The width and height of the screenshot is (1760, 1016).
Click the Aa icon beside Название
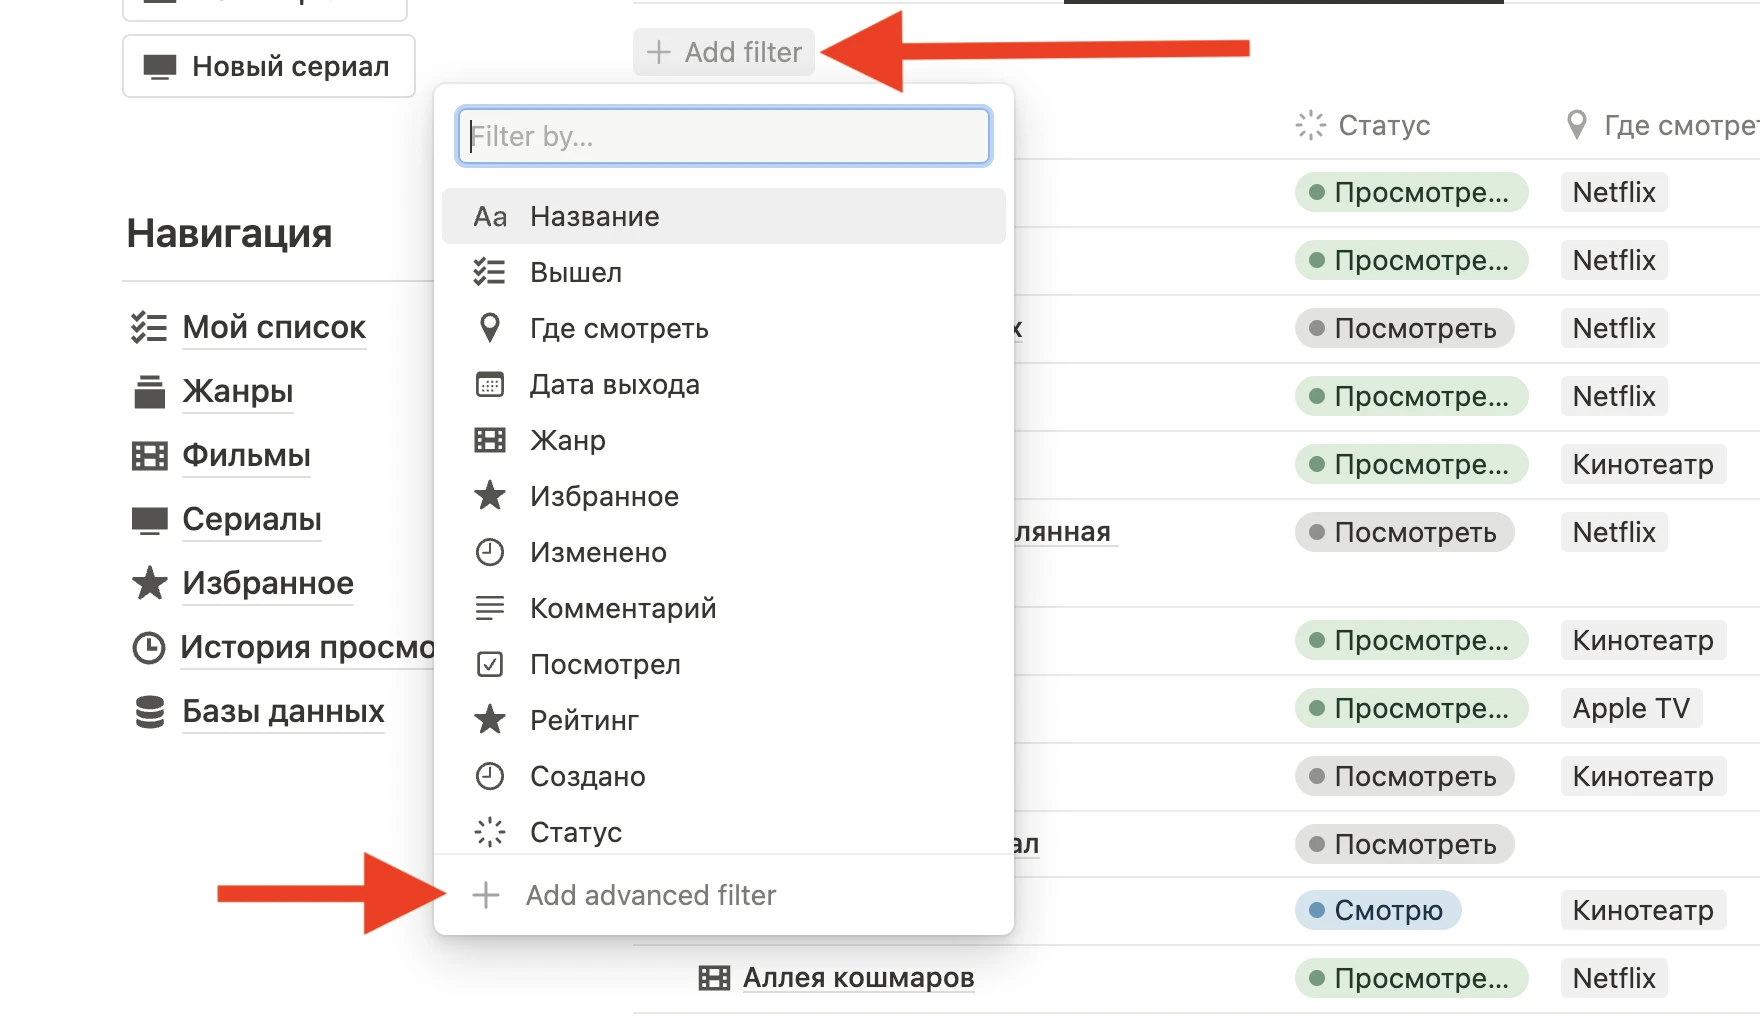490,217
